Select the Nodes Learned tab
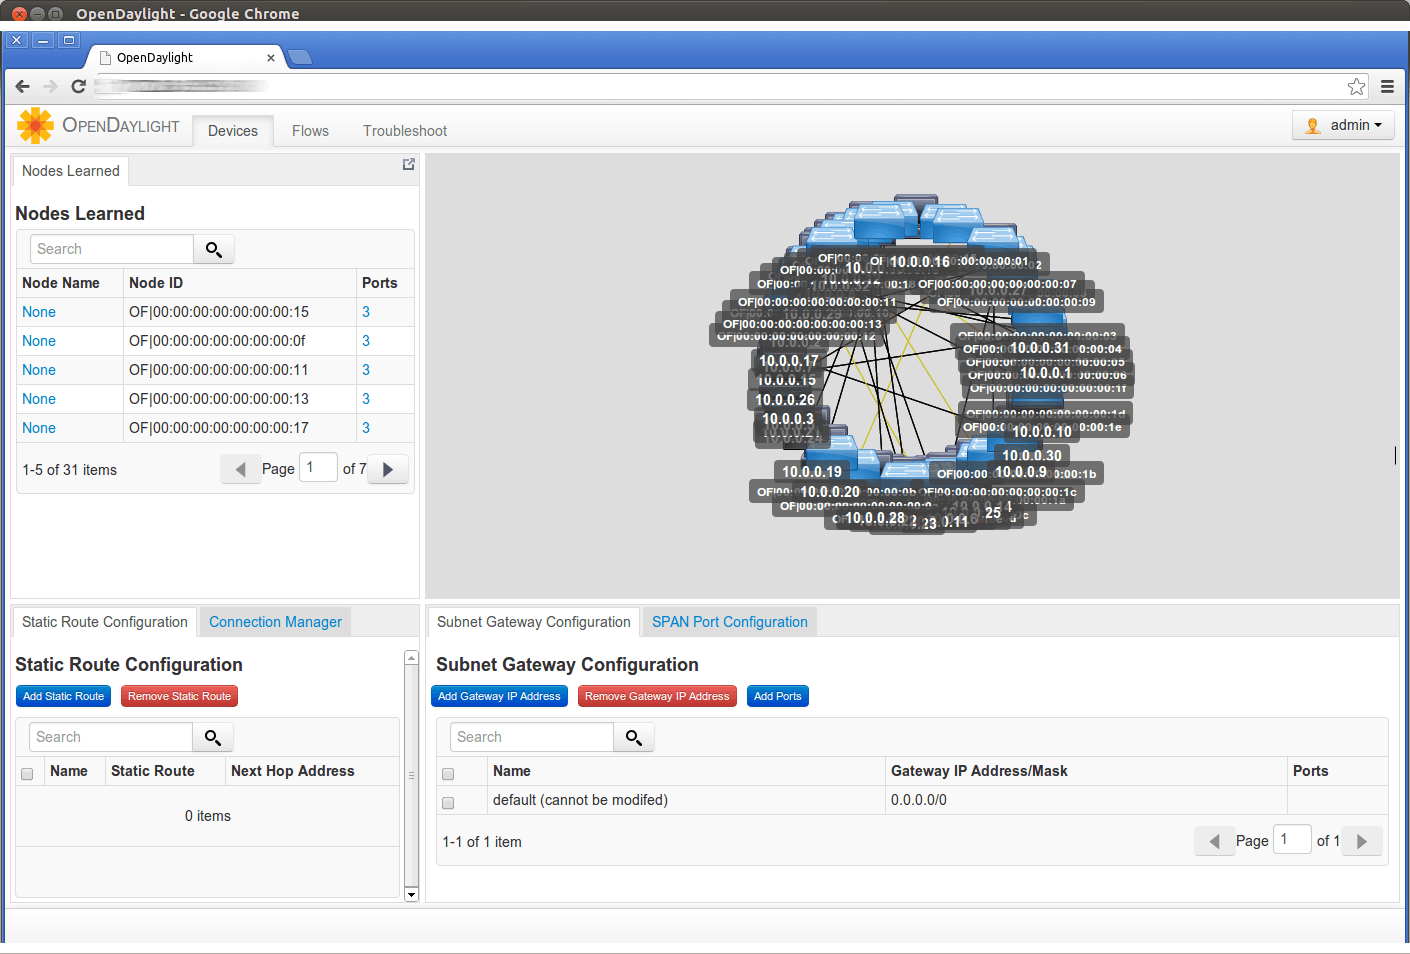 [x=71, y=171]
